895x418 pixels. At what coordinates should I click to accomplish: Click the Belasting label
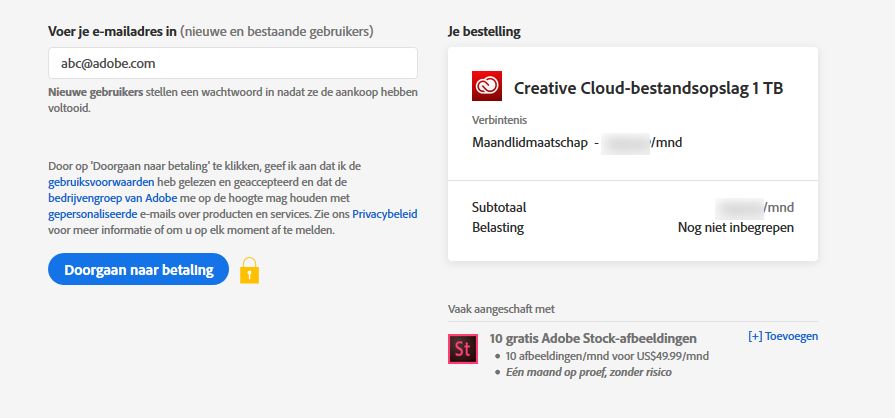pos(498,227)
